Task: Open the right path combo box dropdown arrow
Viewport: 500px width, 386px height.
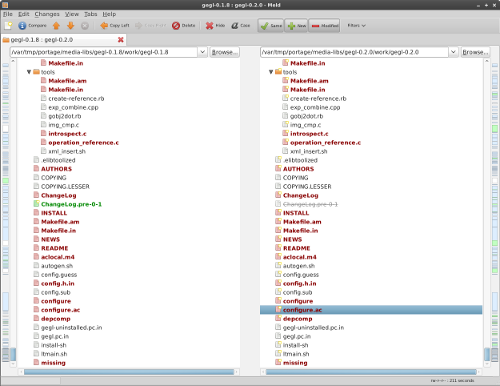Action: pos(453,52)
